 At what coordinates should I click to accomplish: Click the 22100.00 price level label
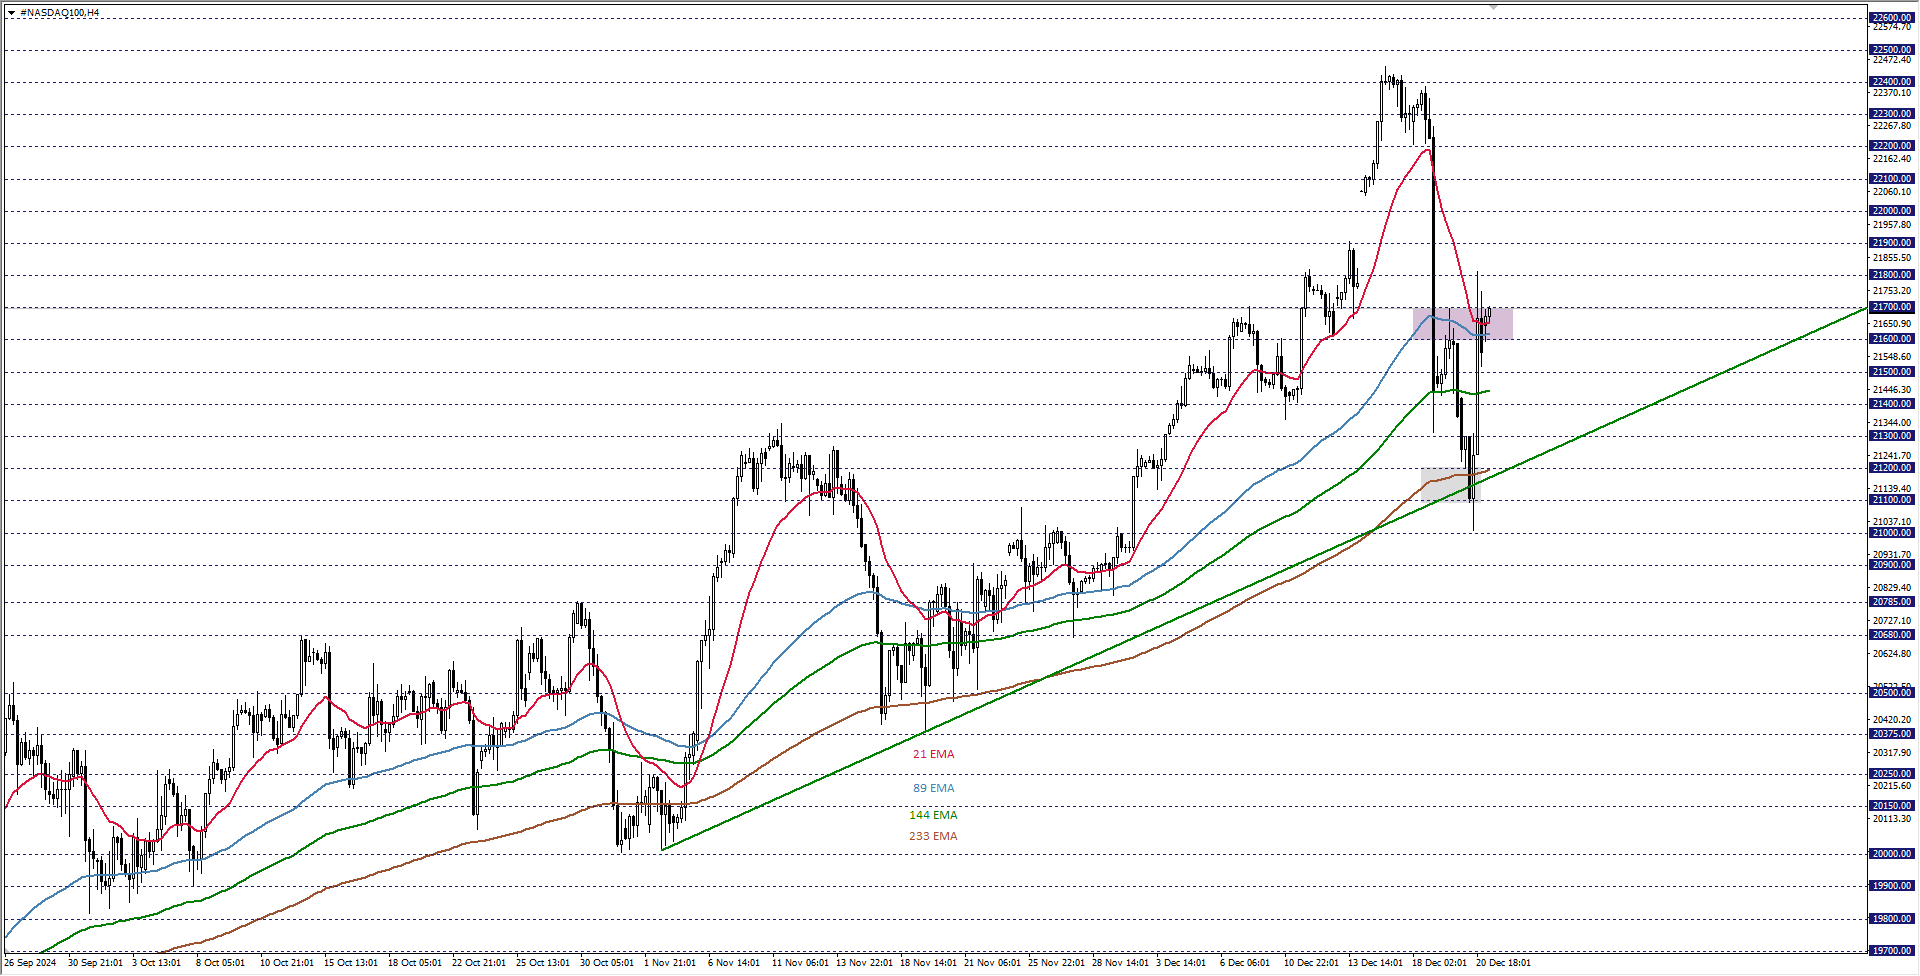point(1891,179)
